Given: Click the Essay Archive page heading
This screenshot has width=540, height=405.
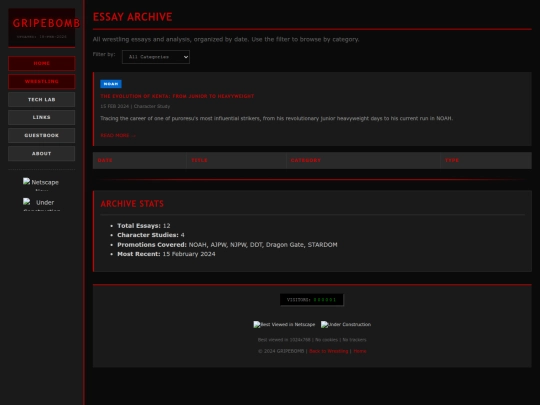Looking at the screenshot, I should (133, 17).
